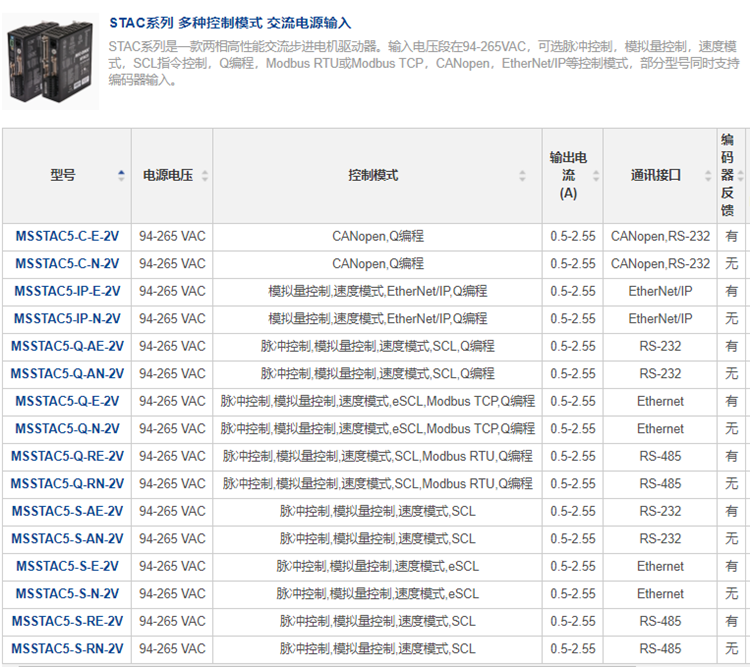
Task: Sort table by 编码器反馈 column arrow
Action: click(x=740, y=176)
